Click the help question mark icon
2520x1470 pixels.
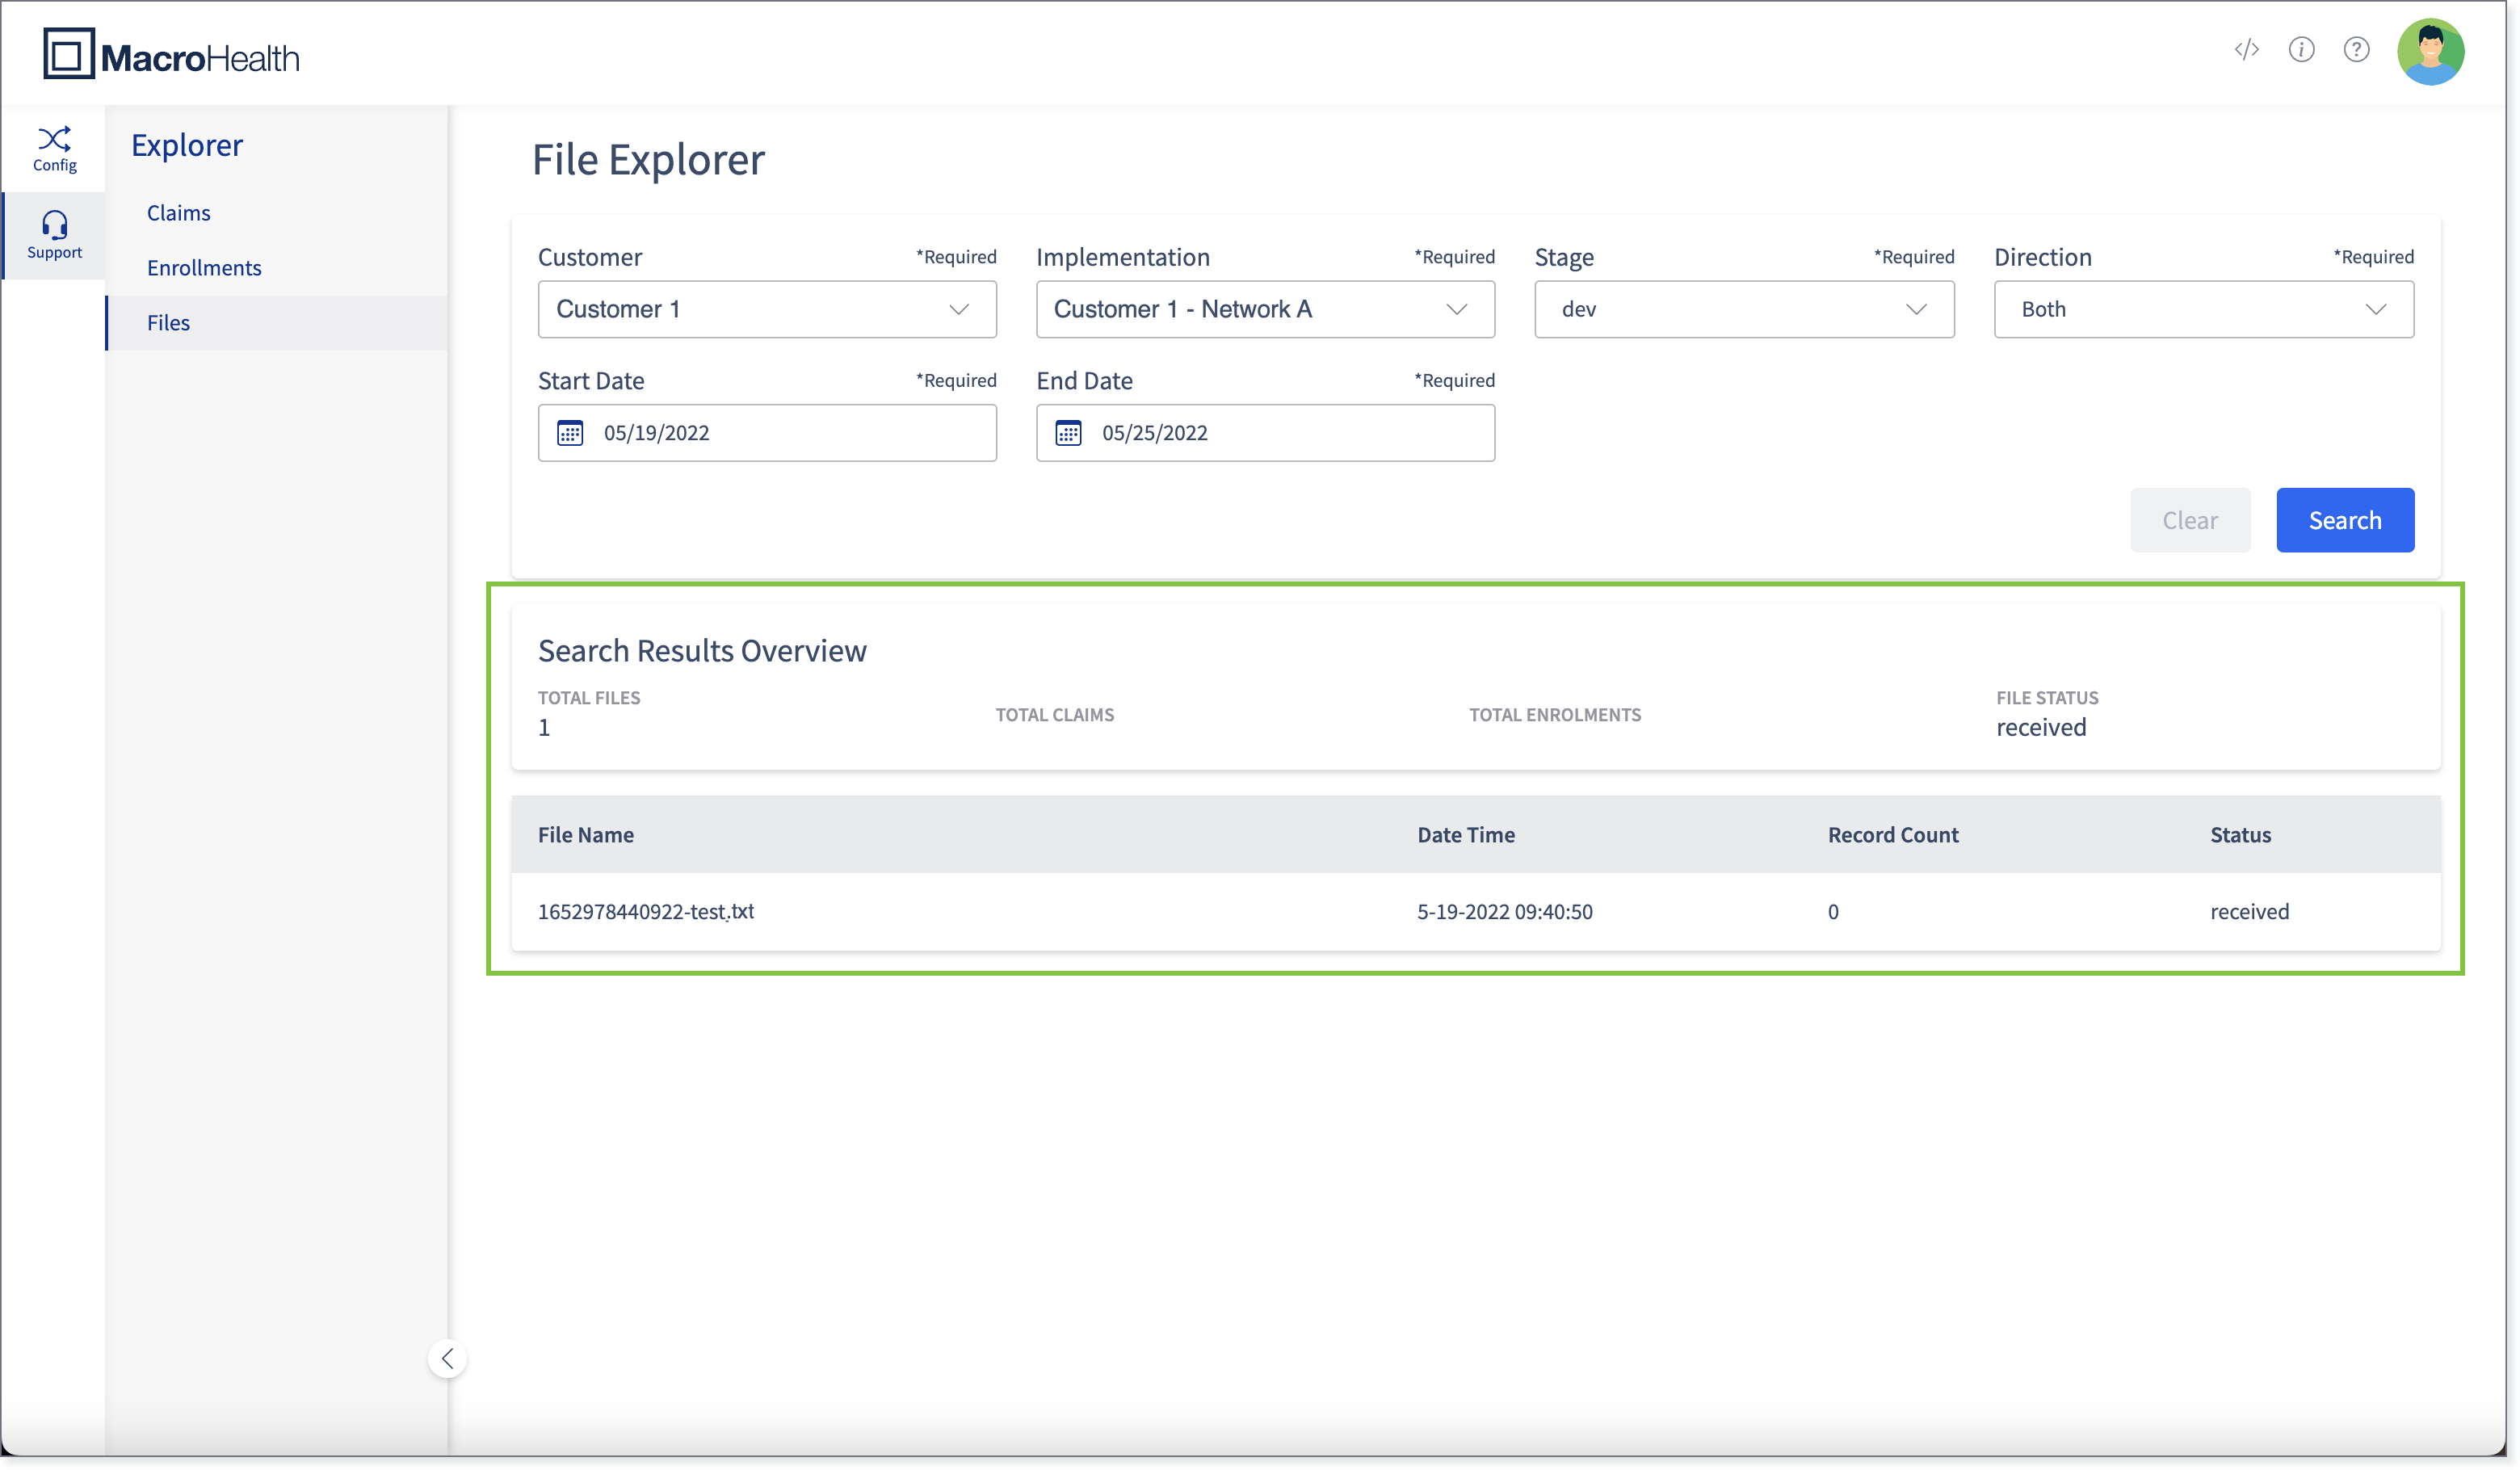coord(2356,49)
